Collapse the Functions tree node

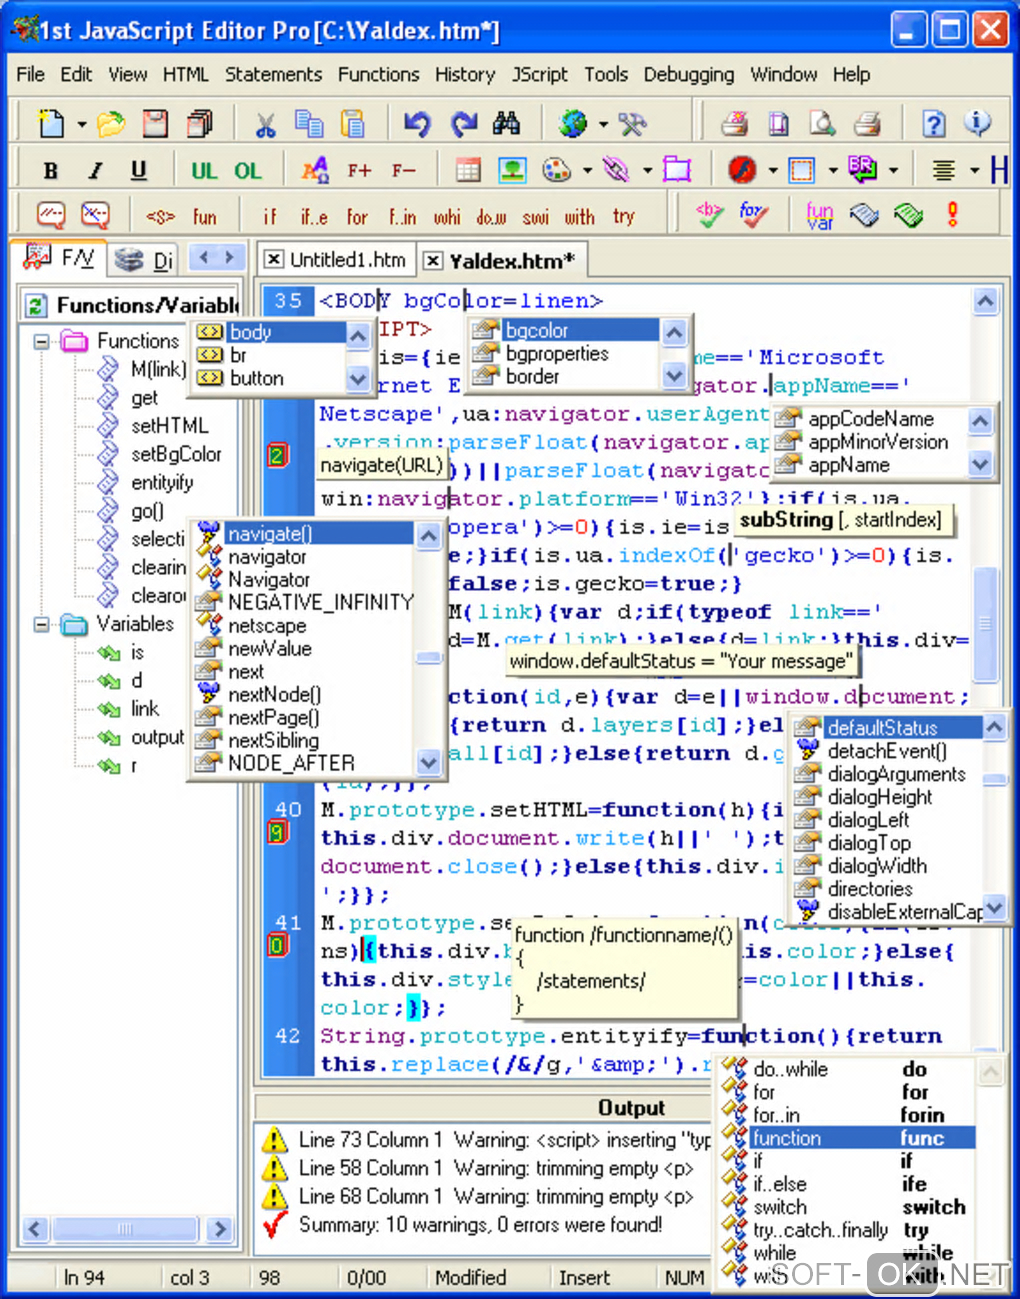pyautogui.click(x=42, y=341)
